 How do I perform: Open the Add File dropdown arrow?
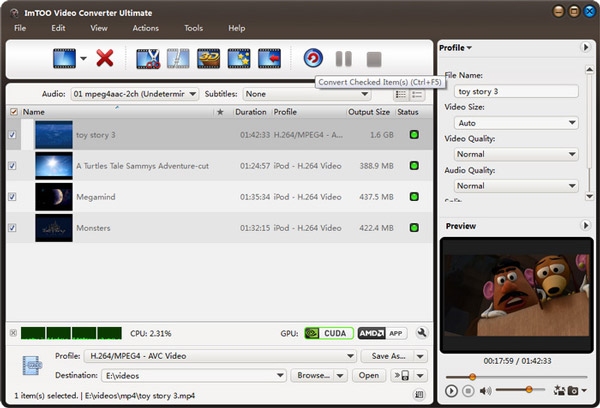(x=83, y=59)
